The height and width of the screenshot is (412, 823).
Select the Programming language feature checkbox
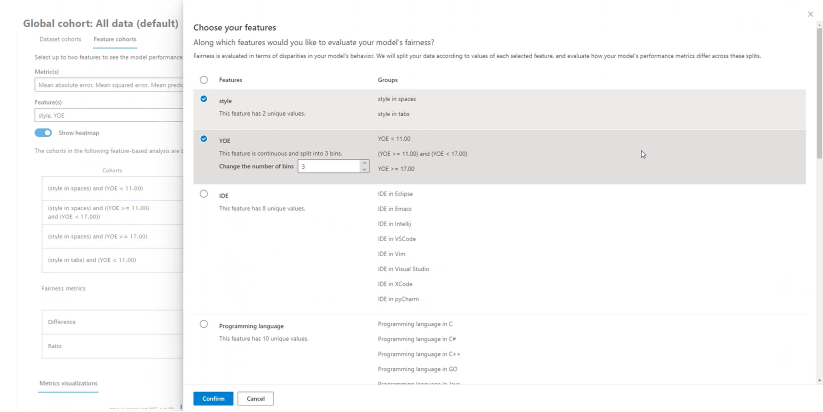pyautogui.click(x=204, y=324)
